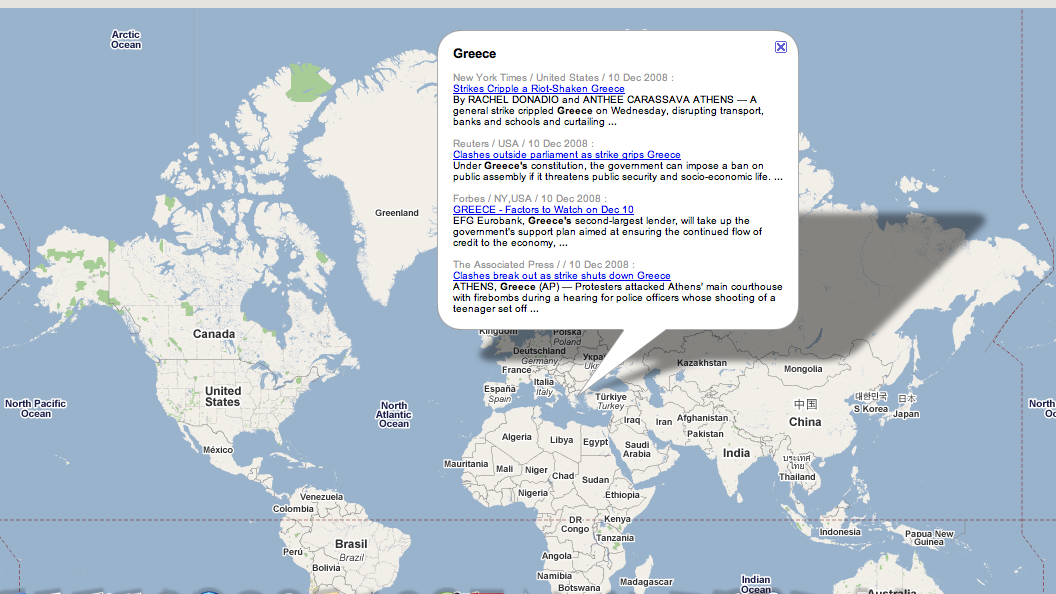Image resolution: width=1056 pixels, height=594 pixels.
Task: Click 'The Associated Press / / 10 Dec 2008' source line
Action: click(x=543, y=265)
